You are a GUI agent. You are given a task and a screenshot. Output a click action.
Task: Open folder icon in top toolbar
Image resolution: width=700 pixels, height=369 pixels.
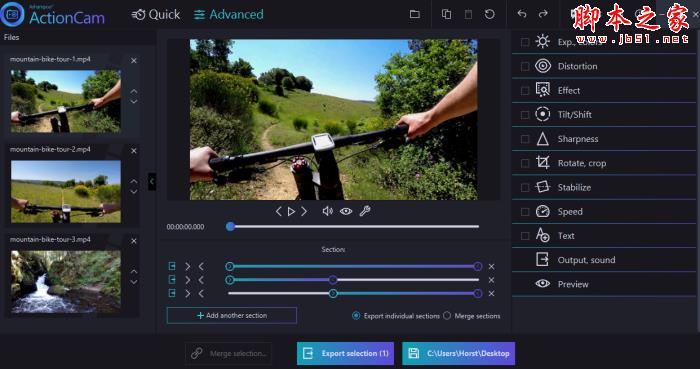click(415, 14)
